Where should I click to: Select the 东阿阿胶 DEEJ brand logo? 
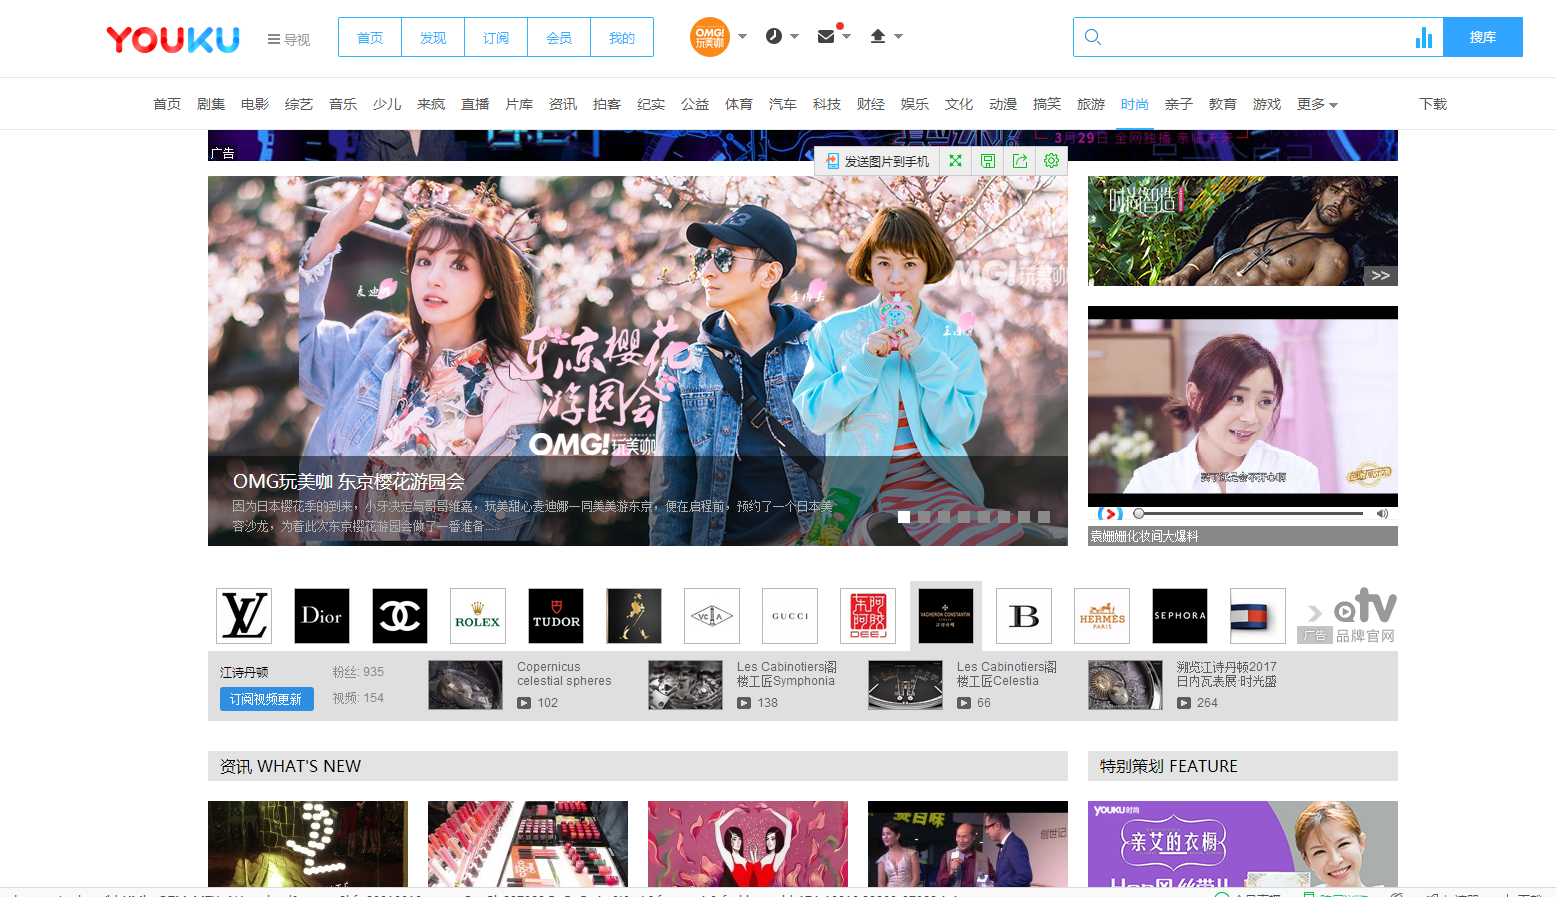pos(868,616)
